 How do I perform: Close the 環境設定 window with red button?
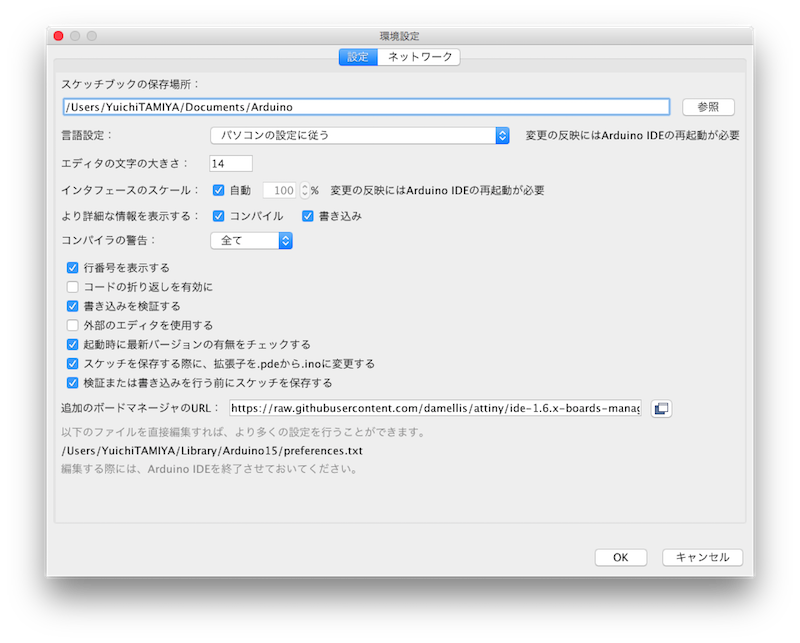tap(59, 36)
